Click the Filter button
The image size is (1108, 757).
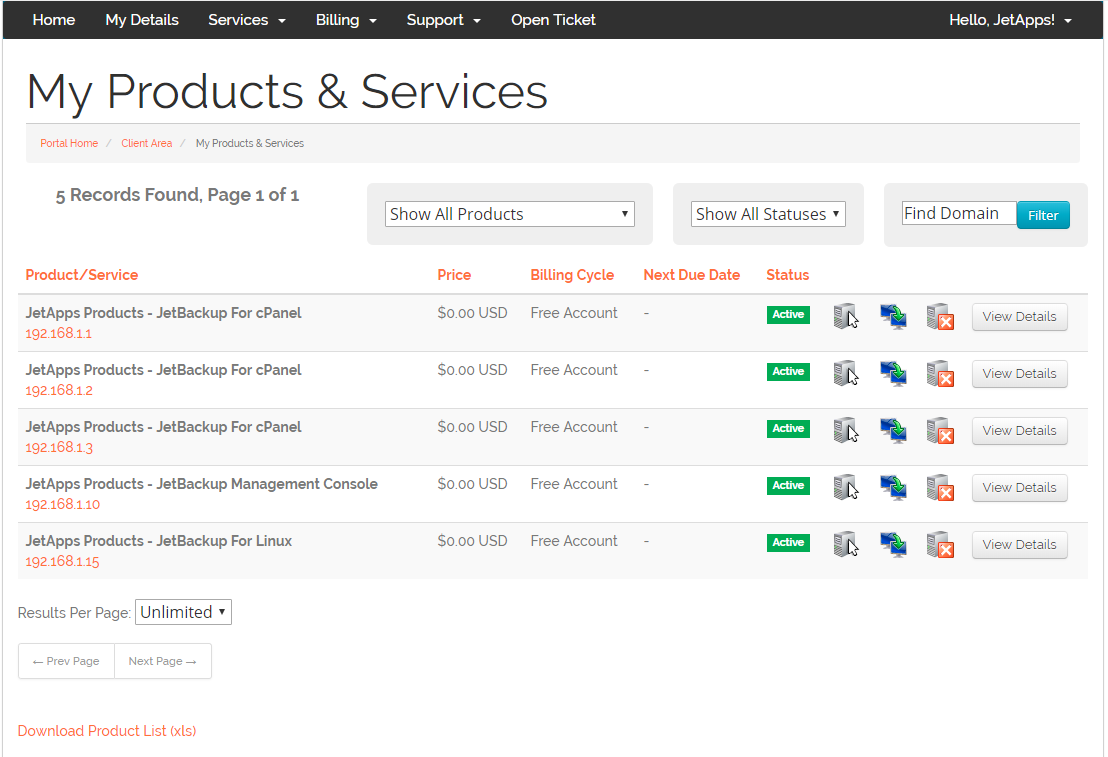(1043, 215)
